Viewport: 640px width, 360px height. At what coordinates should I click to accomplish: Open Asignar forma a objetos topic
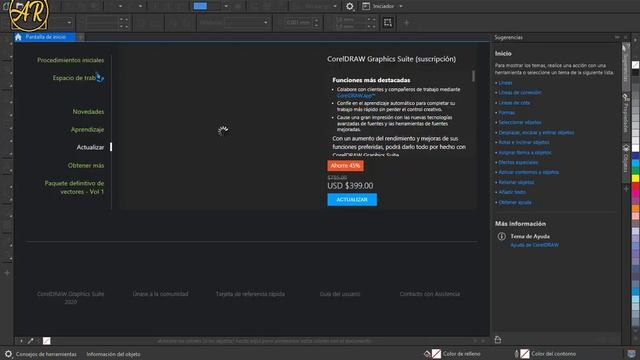pyautogui.click(x=525, y=153)
